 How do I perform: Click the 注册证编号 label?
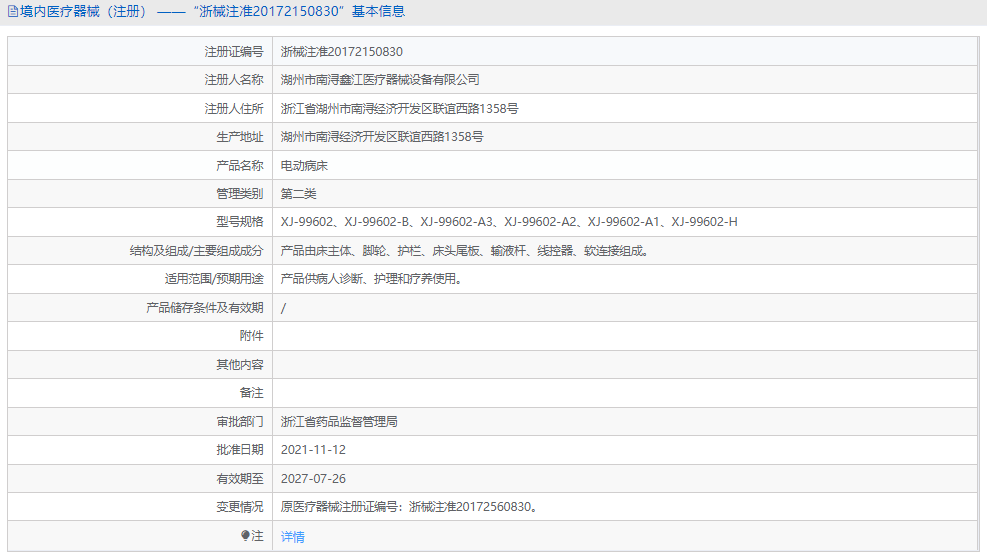pos(234,52)
